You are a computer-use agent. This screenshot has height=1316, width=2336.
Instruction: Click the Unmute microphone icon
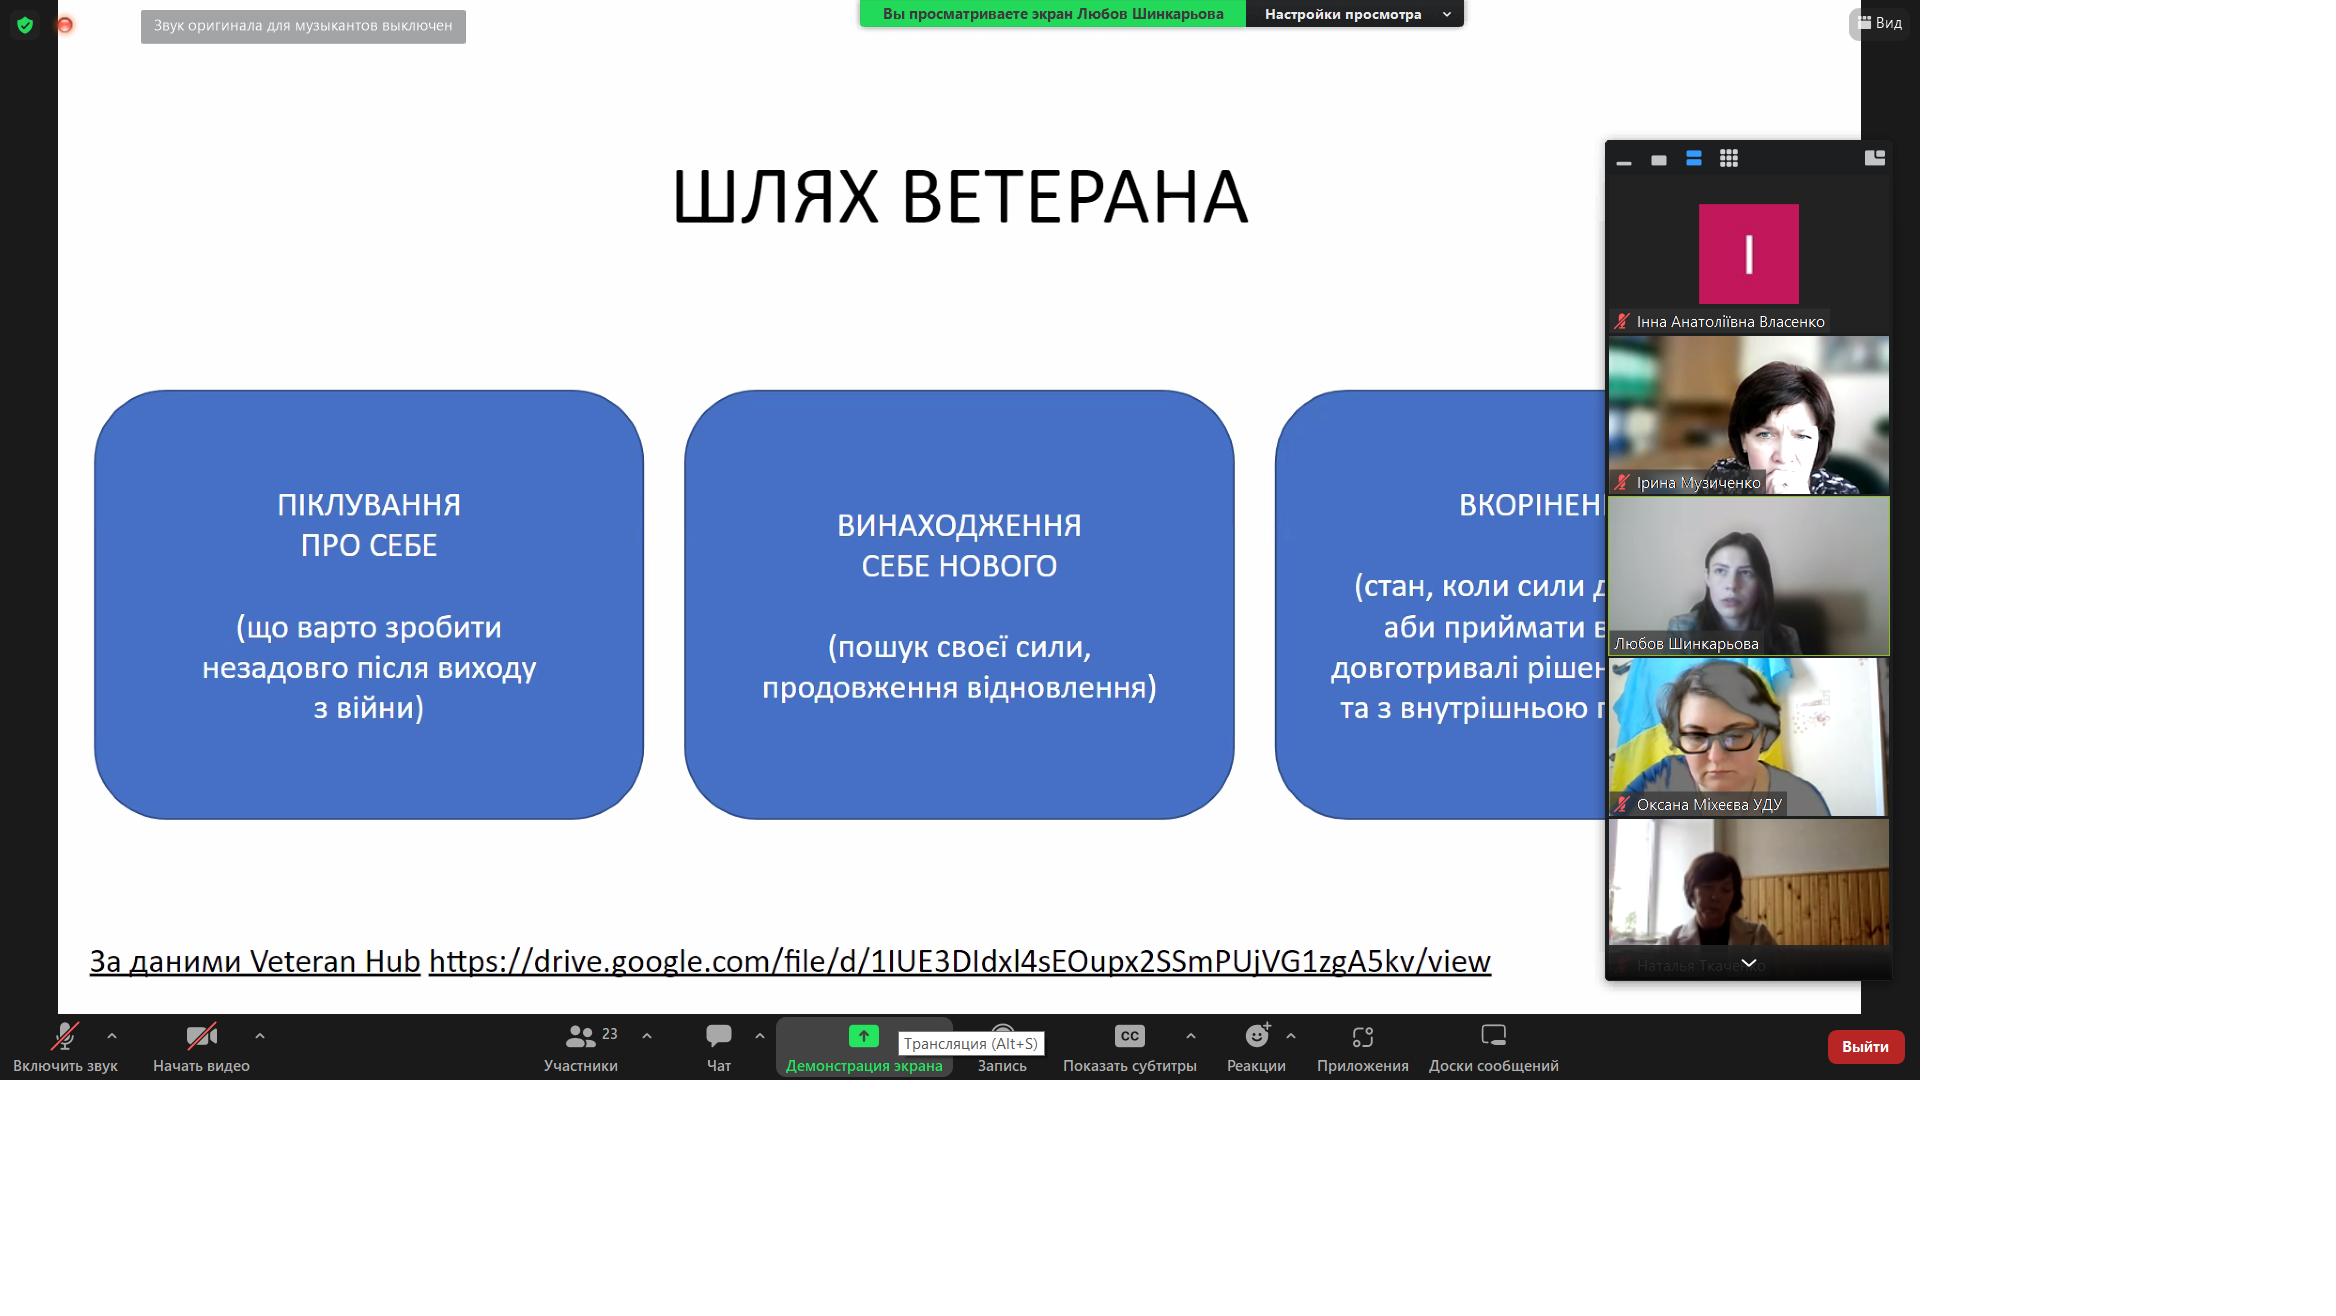[65, 1036]
